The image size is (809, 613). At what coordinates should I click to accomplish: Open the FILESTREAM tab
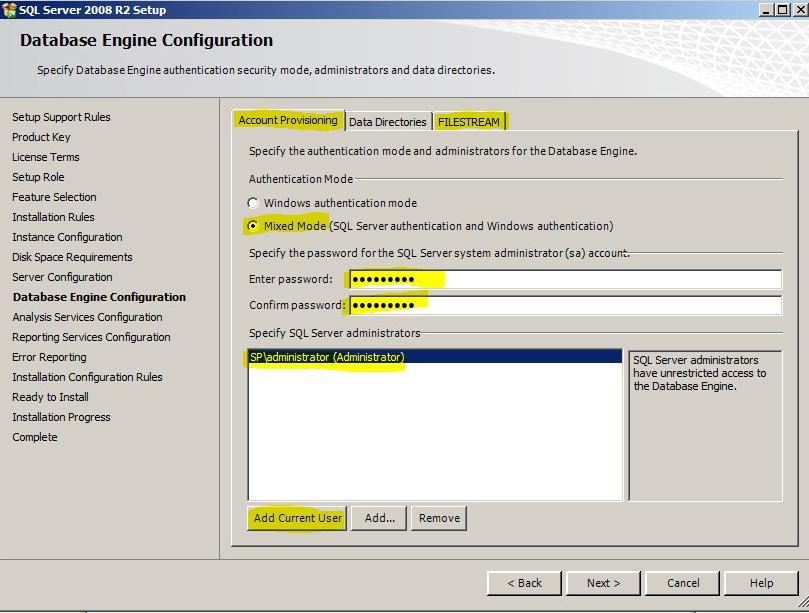(x=468, y=122)
